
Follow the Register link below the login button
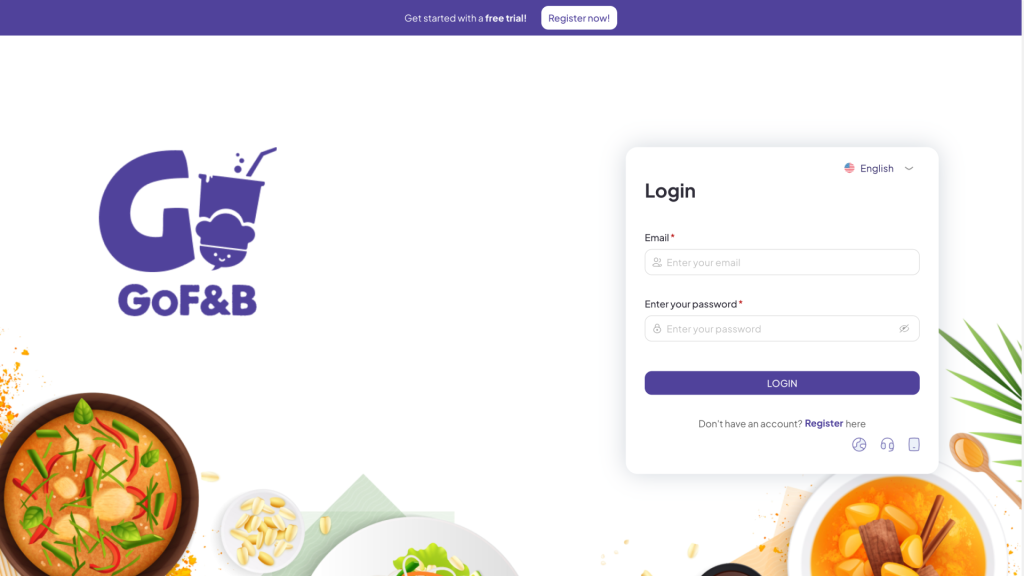[x=824, y=423]
